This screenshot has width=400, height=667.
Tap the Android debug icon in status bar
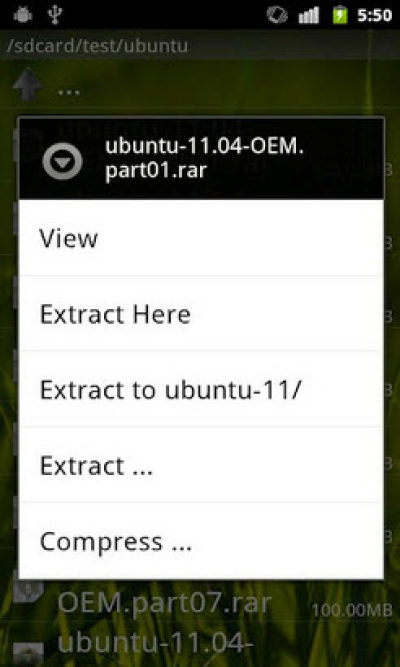pos(23,15)
